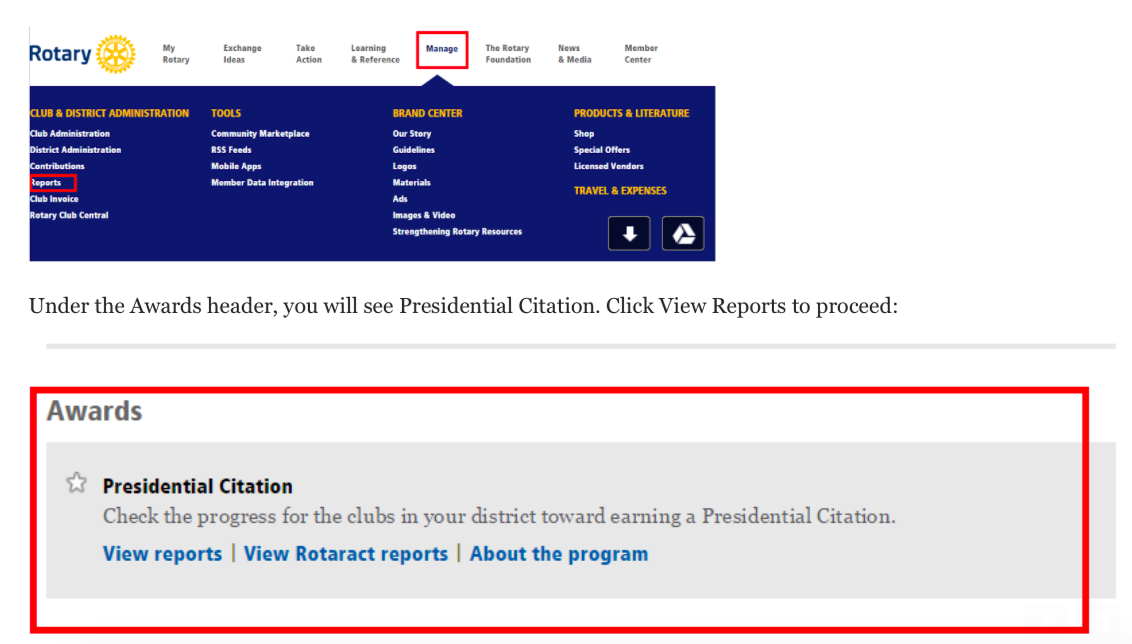The width and height of the screenshot is (1132, 644).
Task: Click View reports for Presidential Citation
Action: coord(162,554)
